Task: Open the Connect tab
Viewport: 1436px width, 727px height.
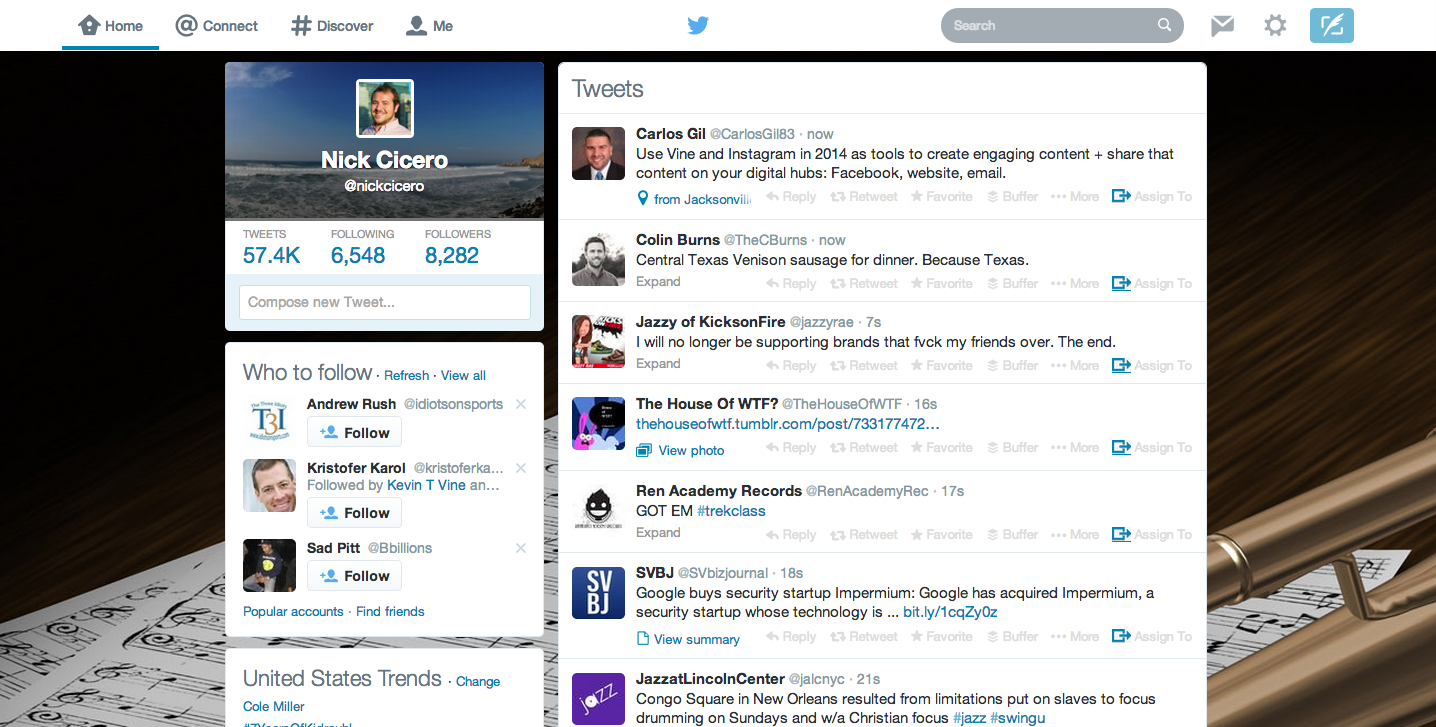Action: tap(217, 26)
